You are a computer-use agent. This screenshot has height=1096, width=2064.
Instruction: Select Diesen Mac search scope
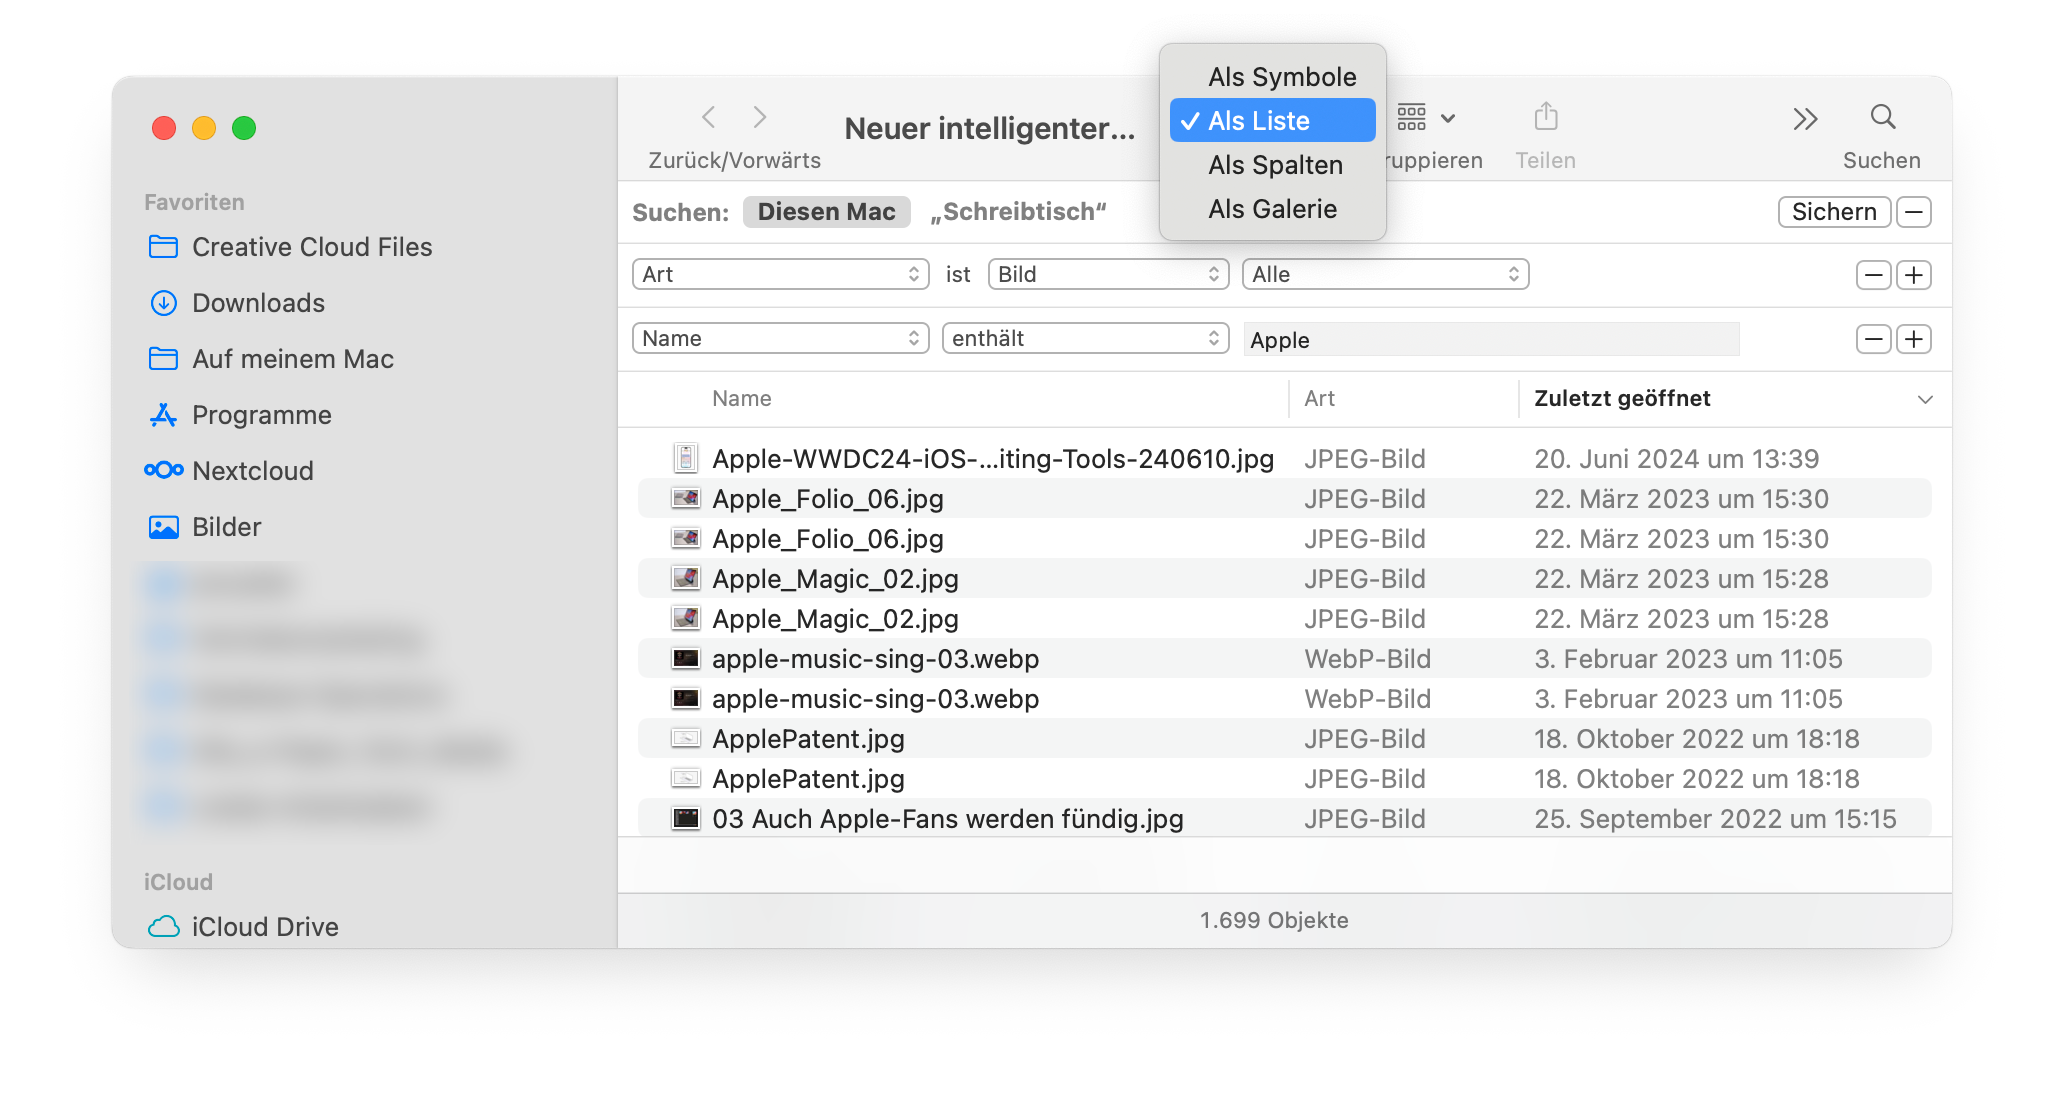(826, 212)
